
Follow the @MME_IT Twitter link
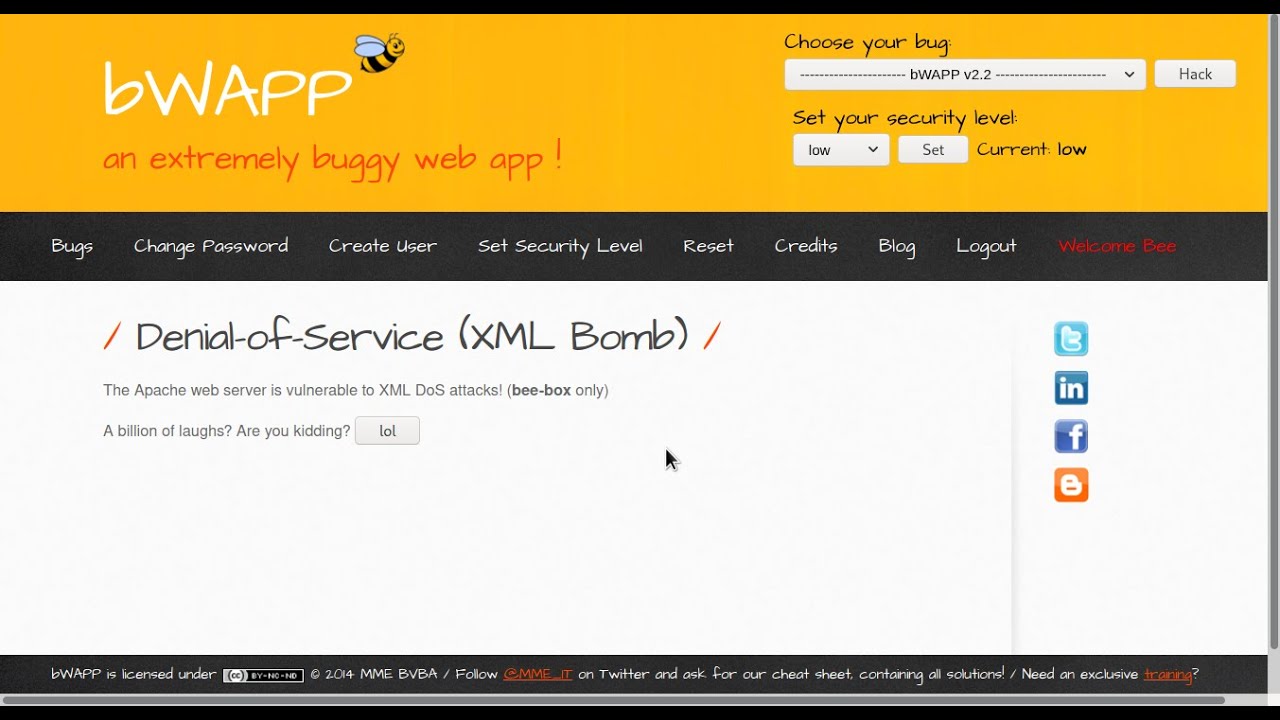point(538,675)
